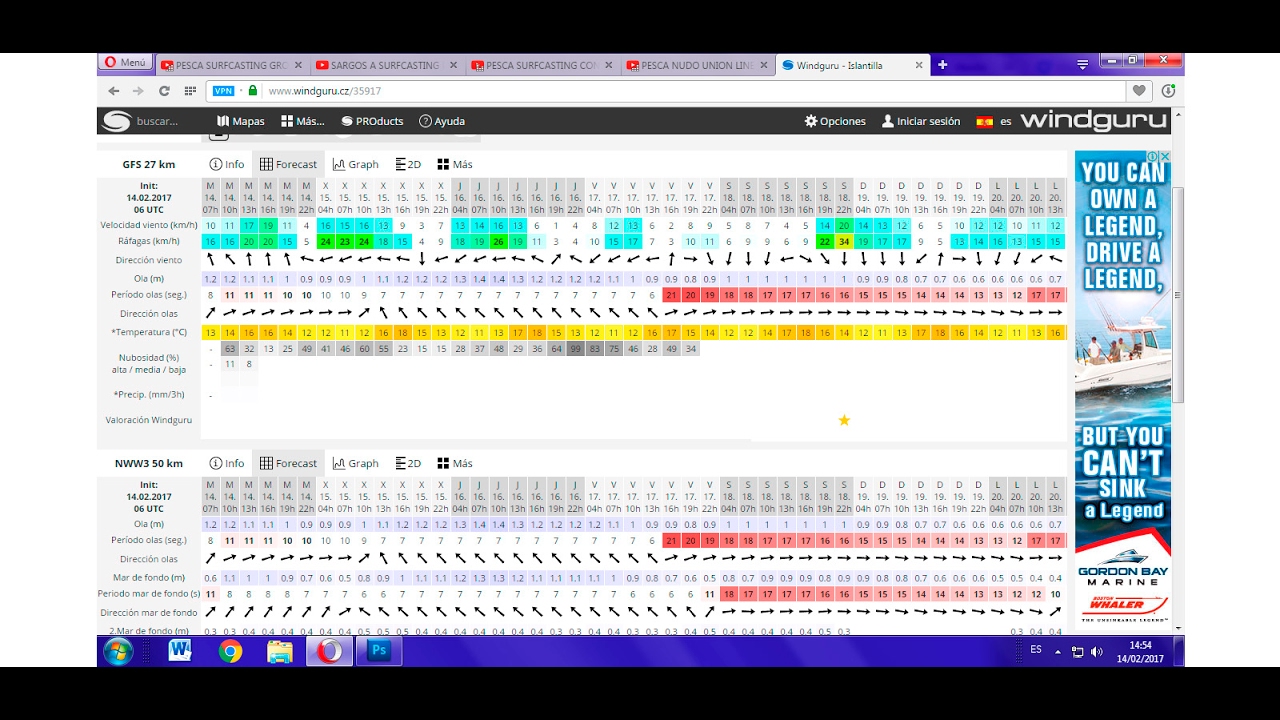Open the Más... menu in navigation bar
The width and height of the screenshot is (1280, 720).
click(x=303, y=121)
